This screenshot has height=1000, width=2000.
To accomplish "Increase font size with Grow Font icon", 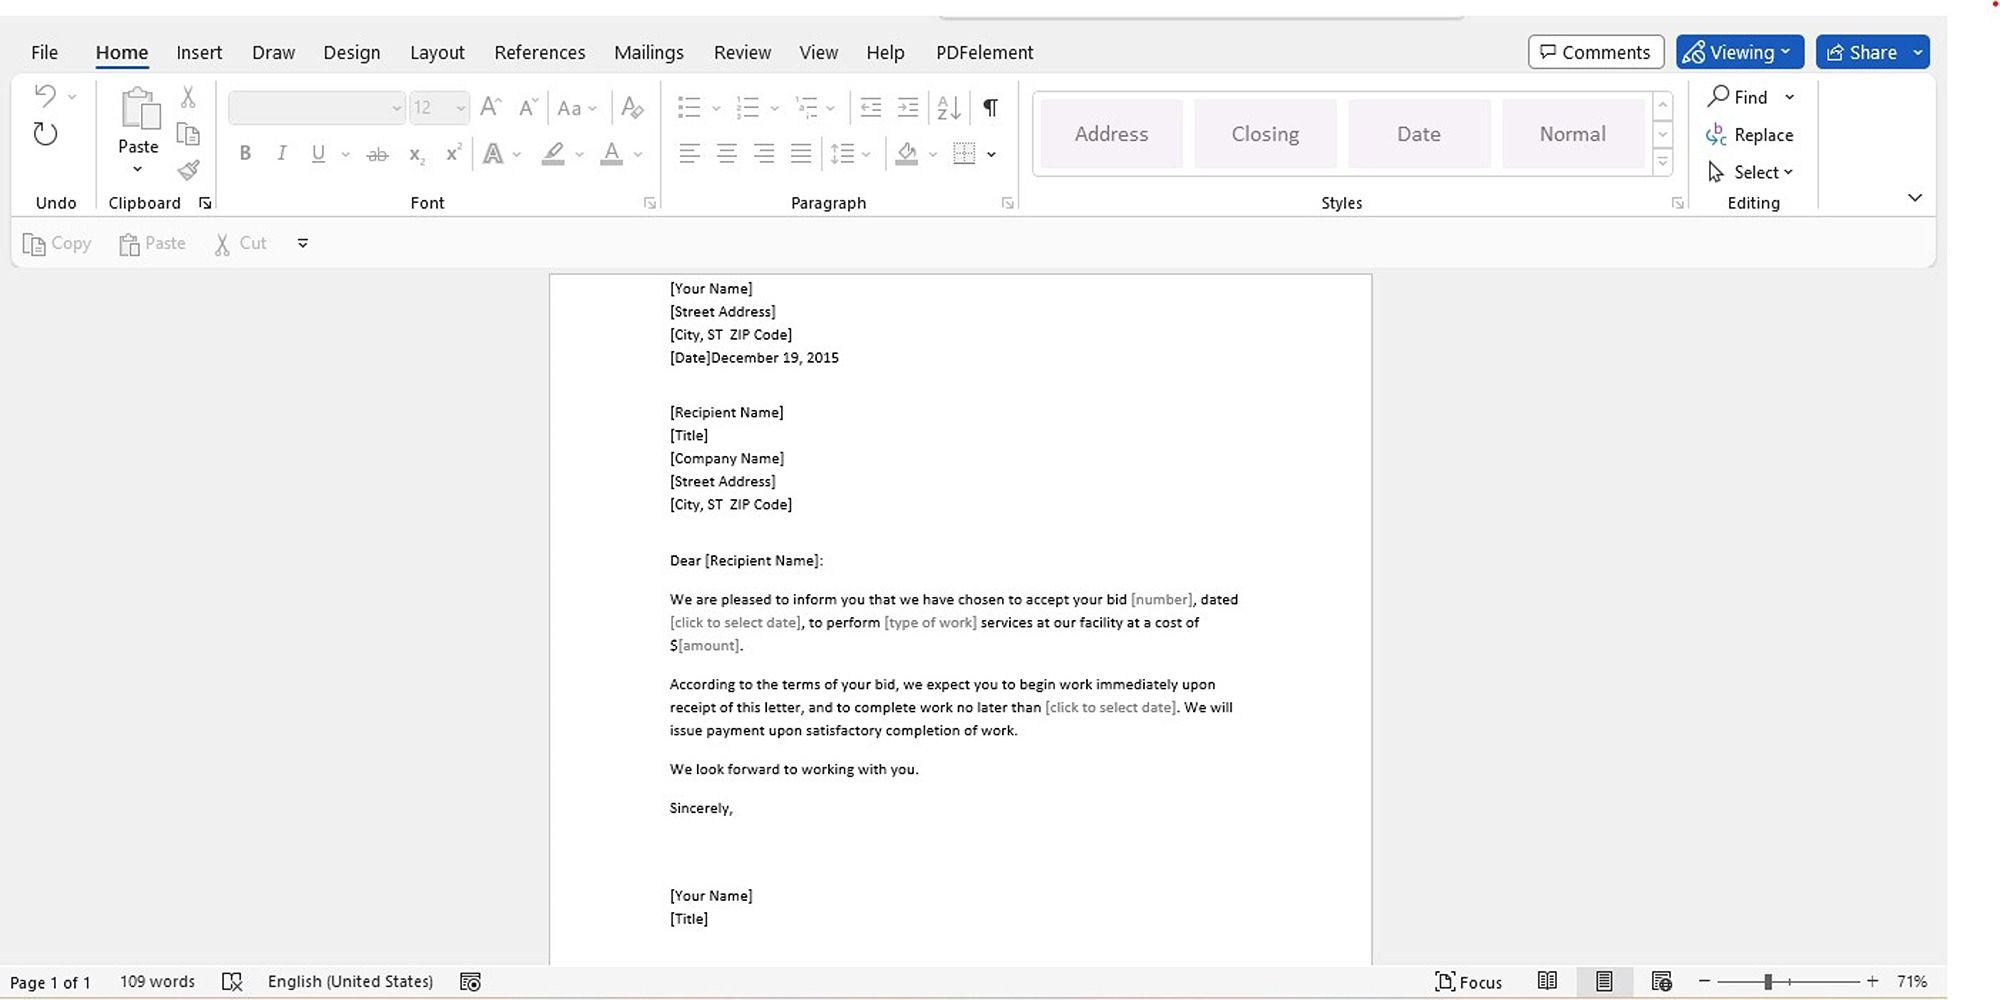I will point(490,107).
